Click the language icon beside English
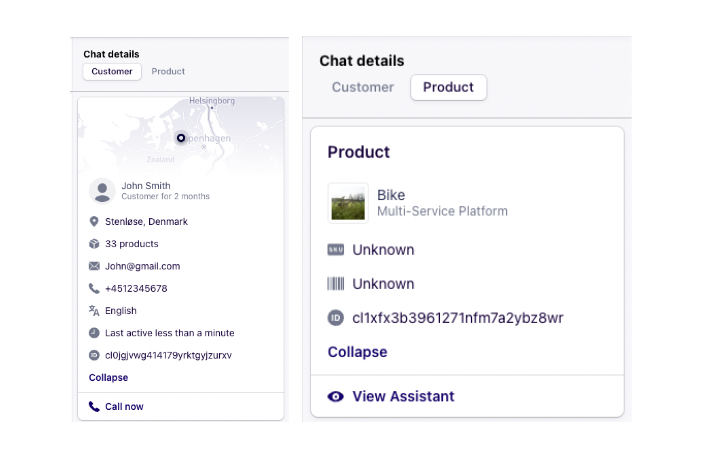Image resolution: width=713 pixels, height=467 pixels. [x=94, y=311]
